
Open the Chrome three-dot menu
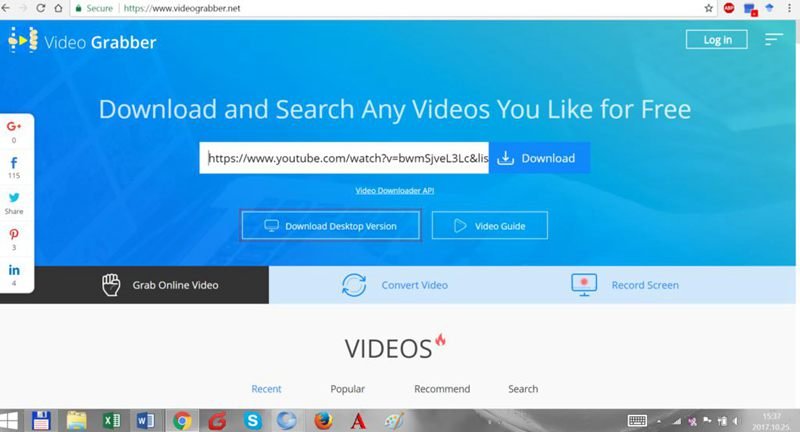pos(789,8)
